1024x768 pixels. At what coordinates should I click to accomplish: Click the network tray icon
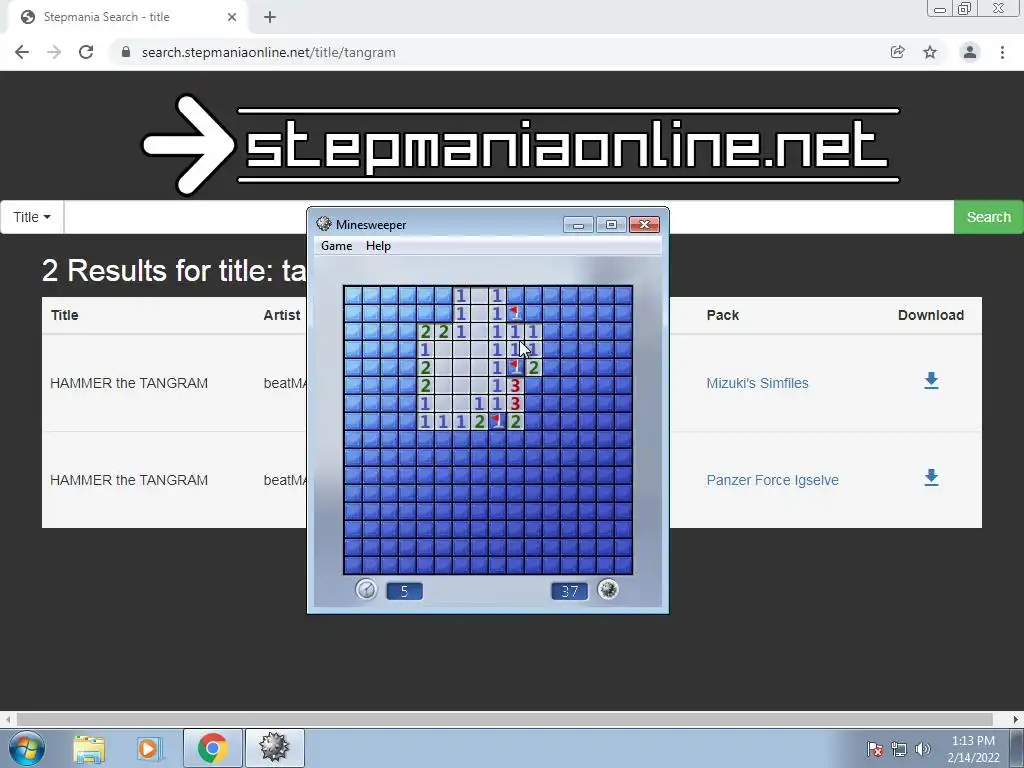click(x=899, y=748)
